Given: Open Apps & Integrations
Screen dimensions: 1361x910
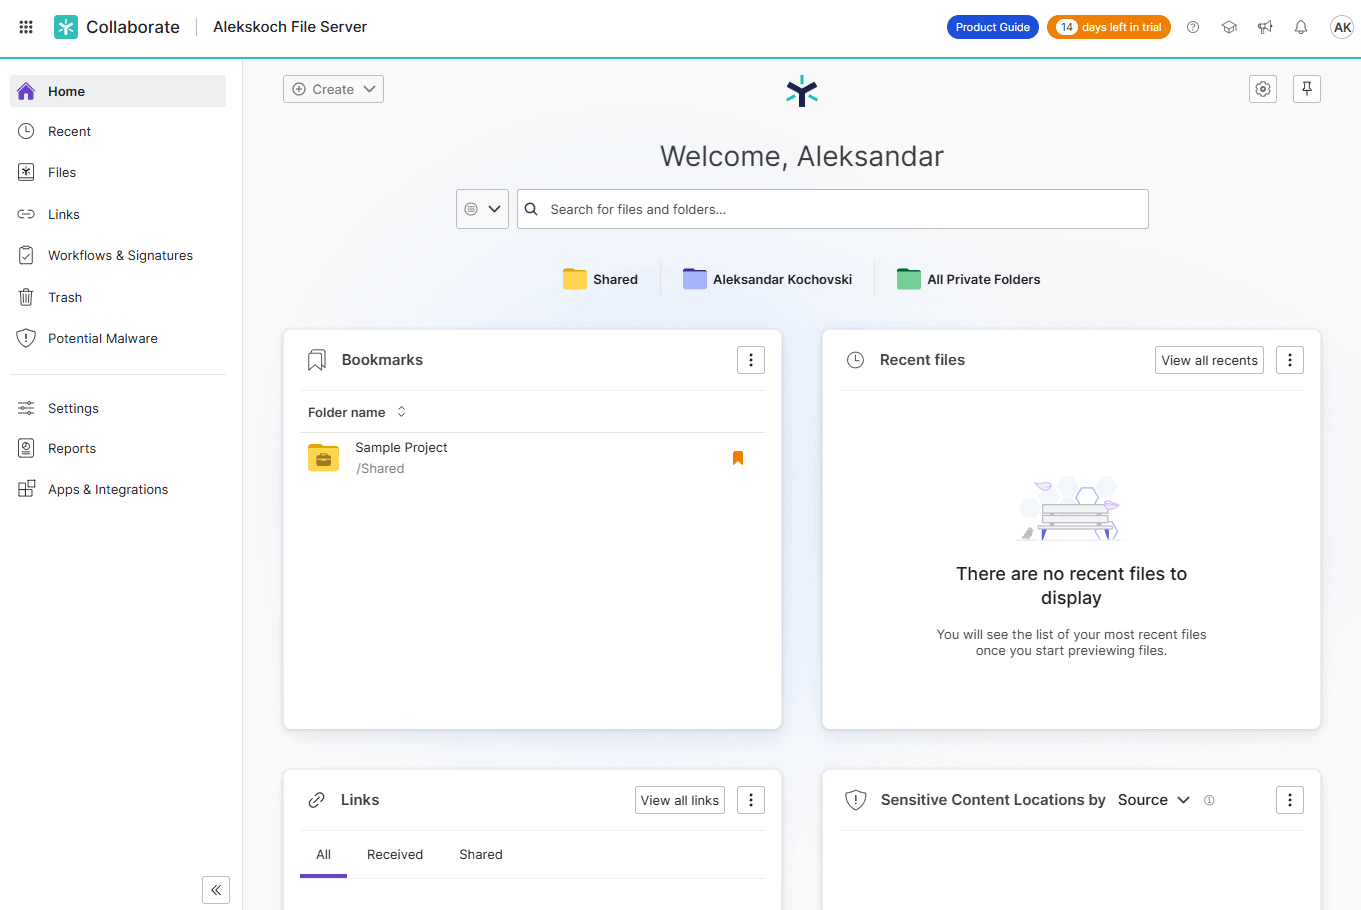Looking at the screenshot, I should pyautogui.click(x=118, y=489).
